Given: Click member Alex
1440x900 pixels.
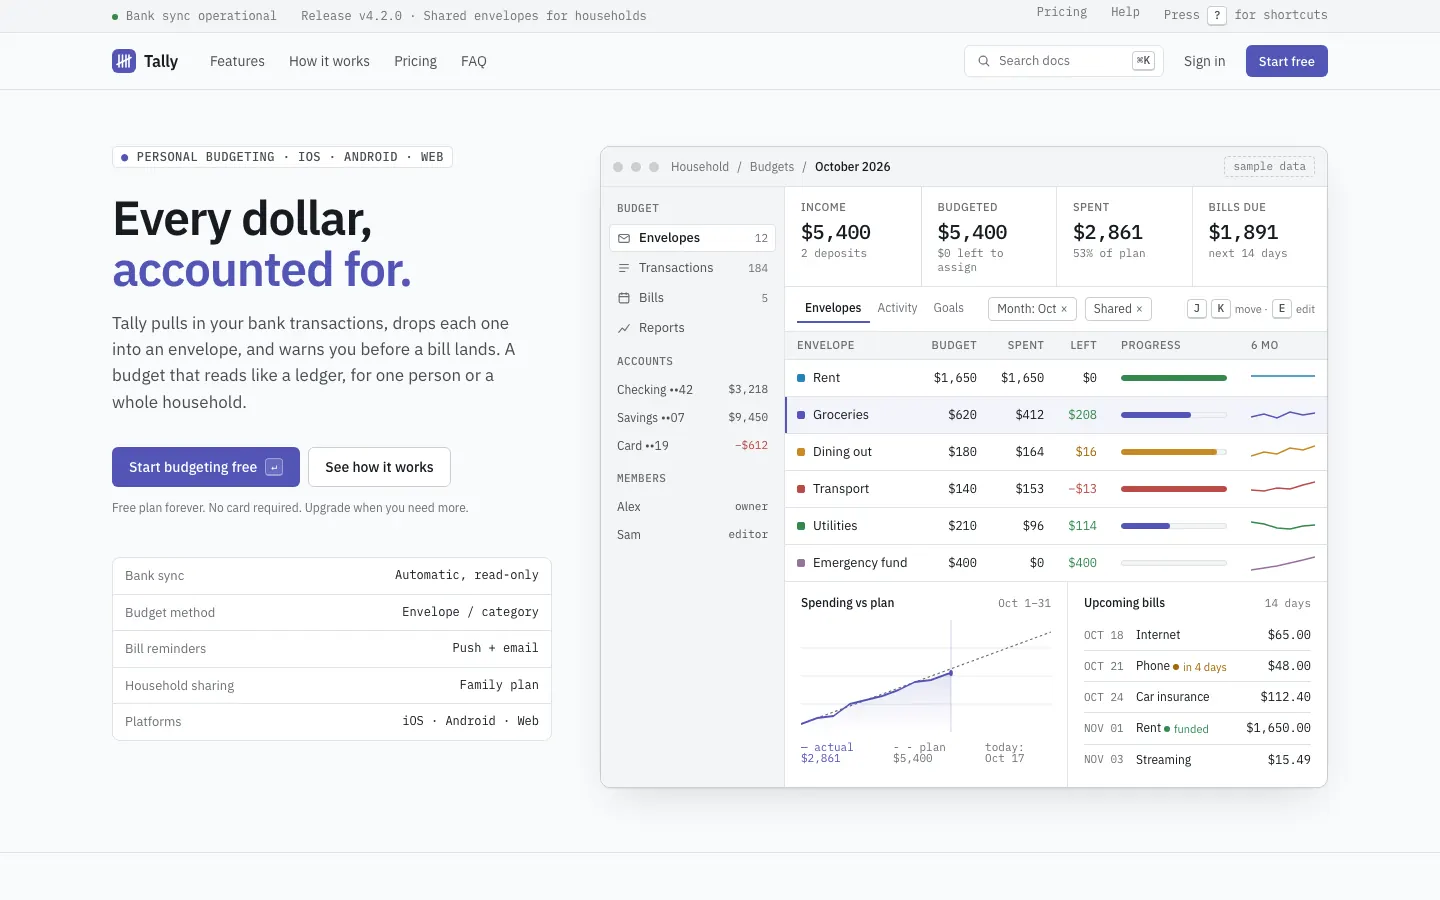Looking at the screenshot, I should (x=692, y=507).
